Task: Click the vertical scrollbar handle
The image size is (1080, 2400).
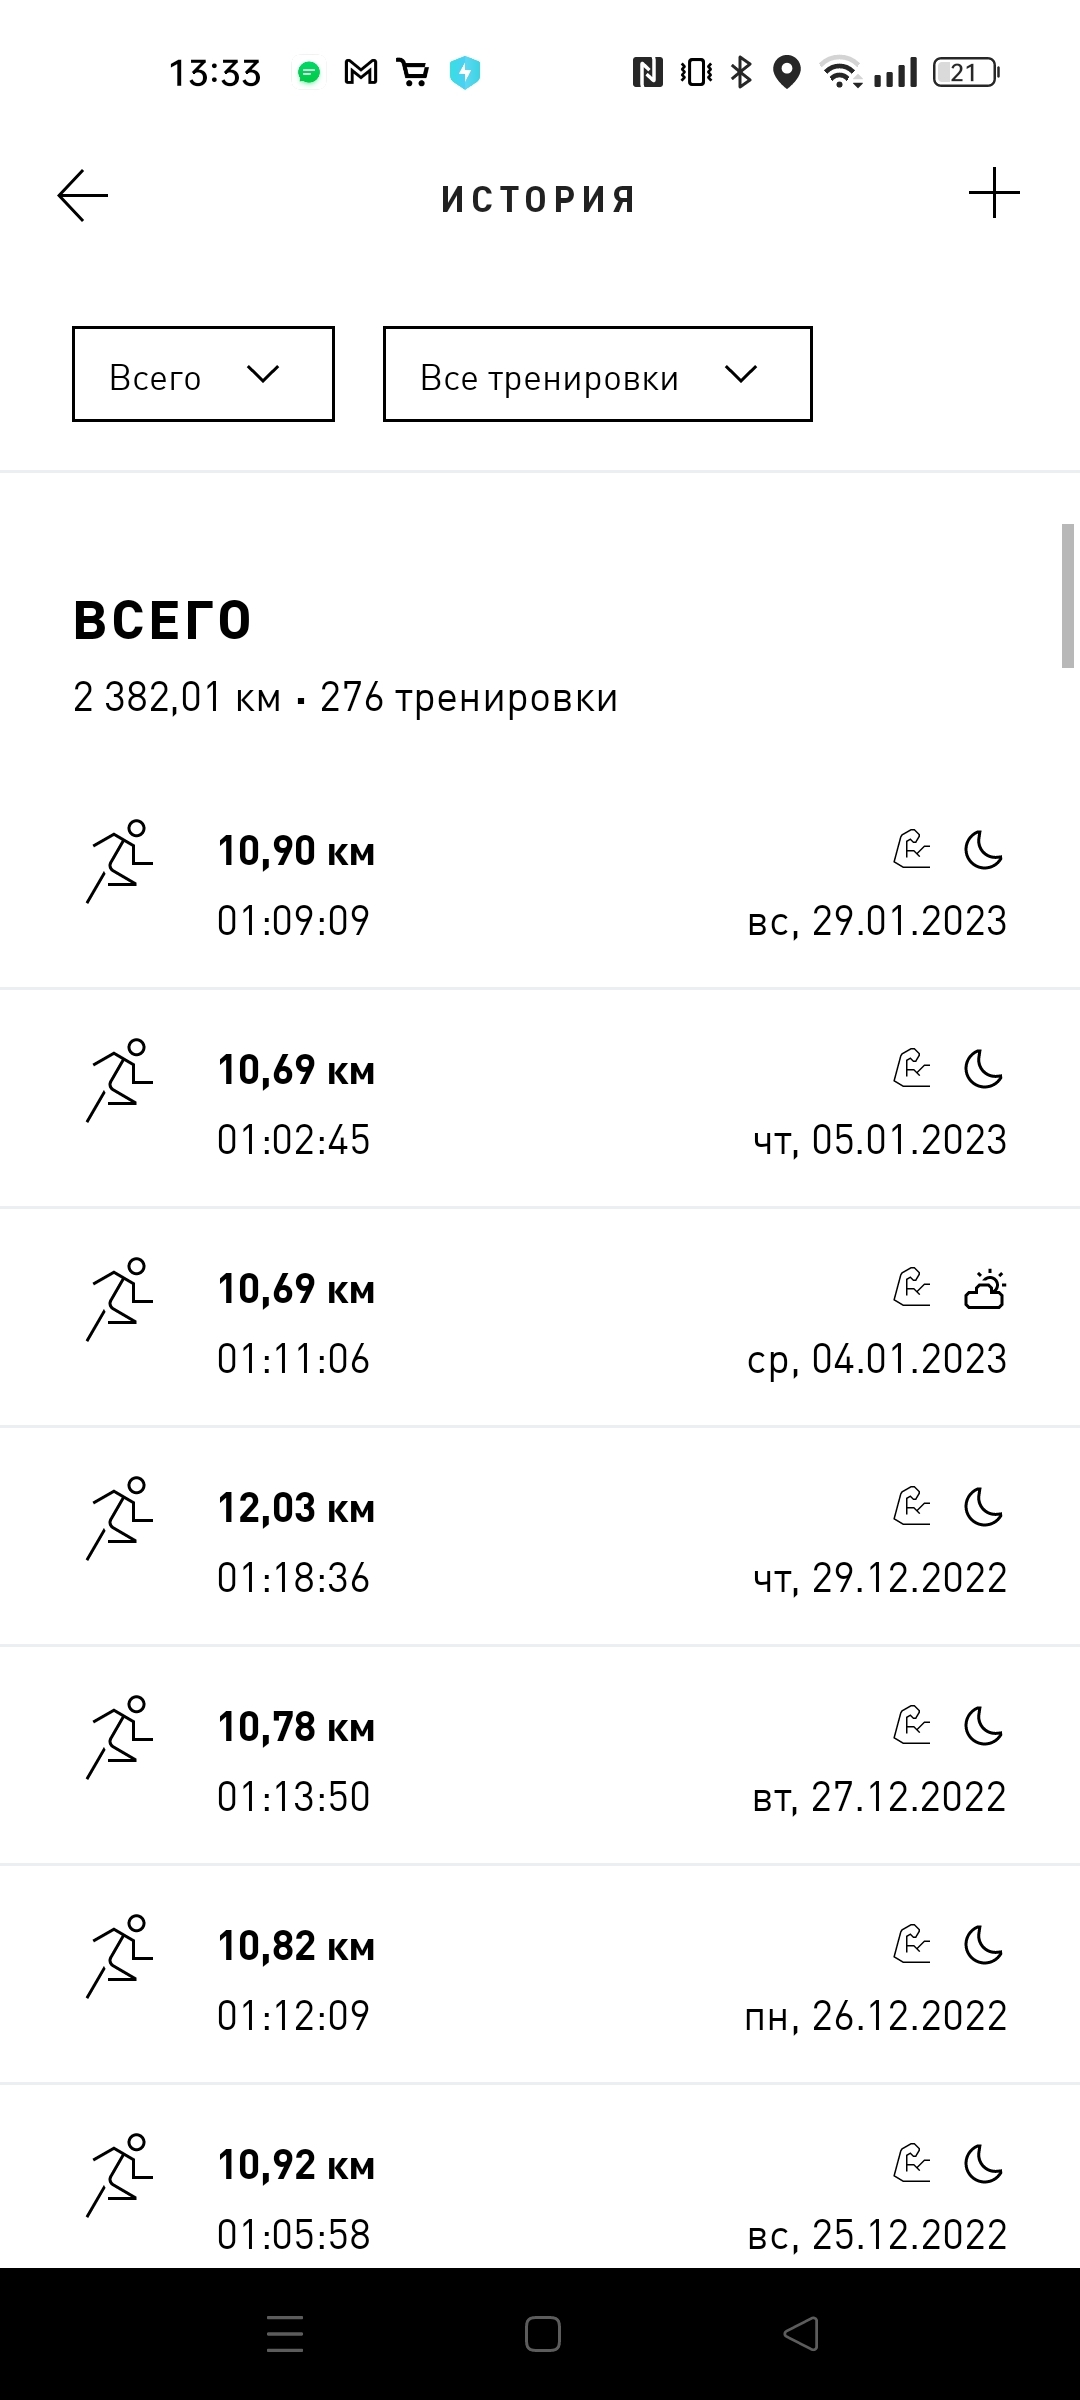Action: 1067,595
